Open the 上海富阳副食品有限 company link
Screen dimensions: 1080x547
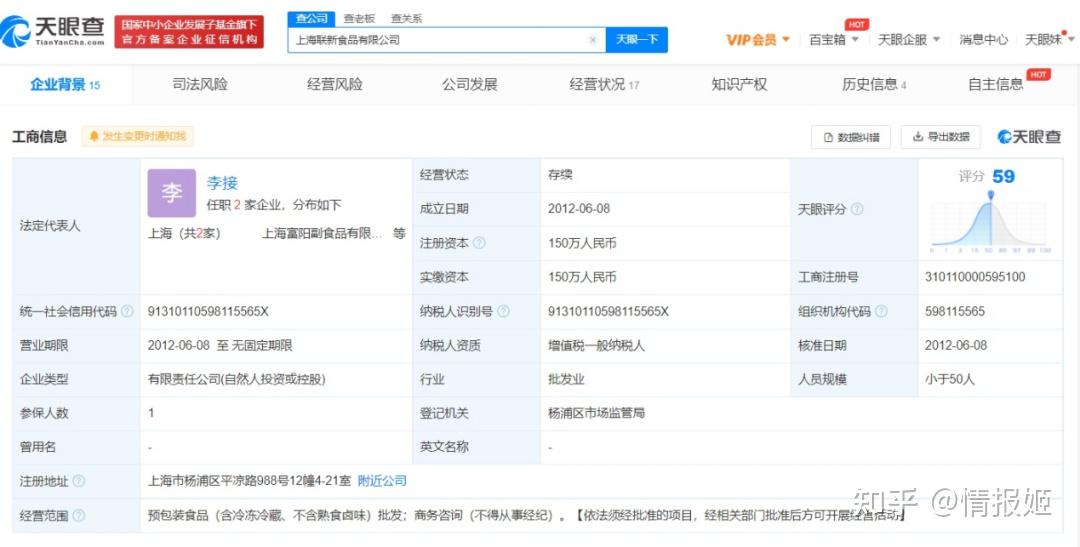coord(322,234)
